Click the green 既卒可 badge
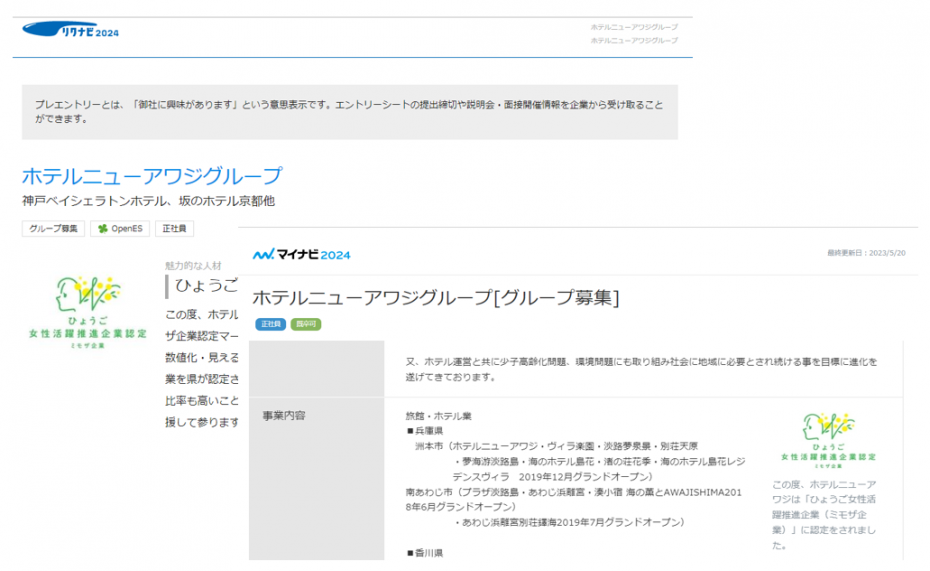930x571 pixels. [306, 324]
